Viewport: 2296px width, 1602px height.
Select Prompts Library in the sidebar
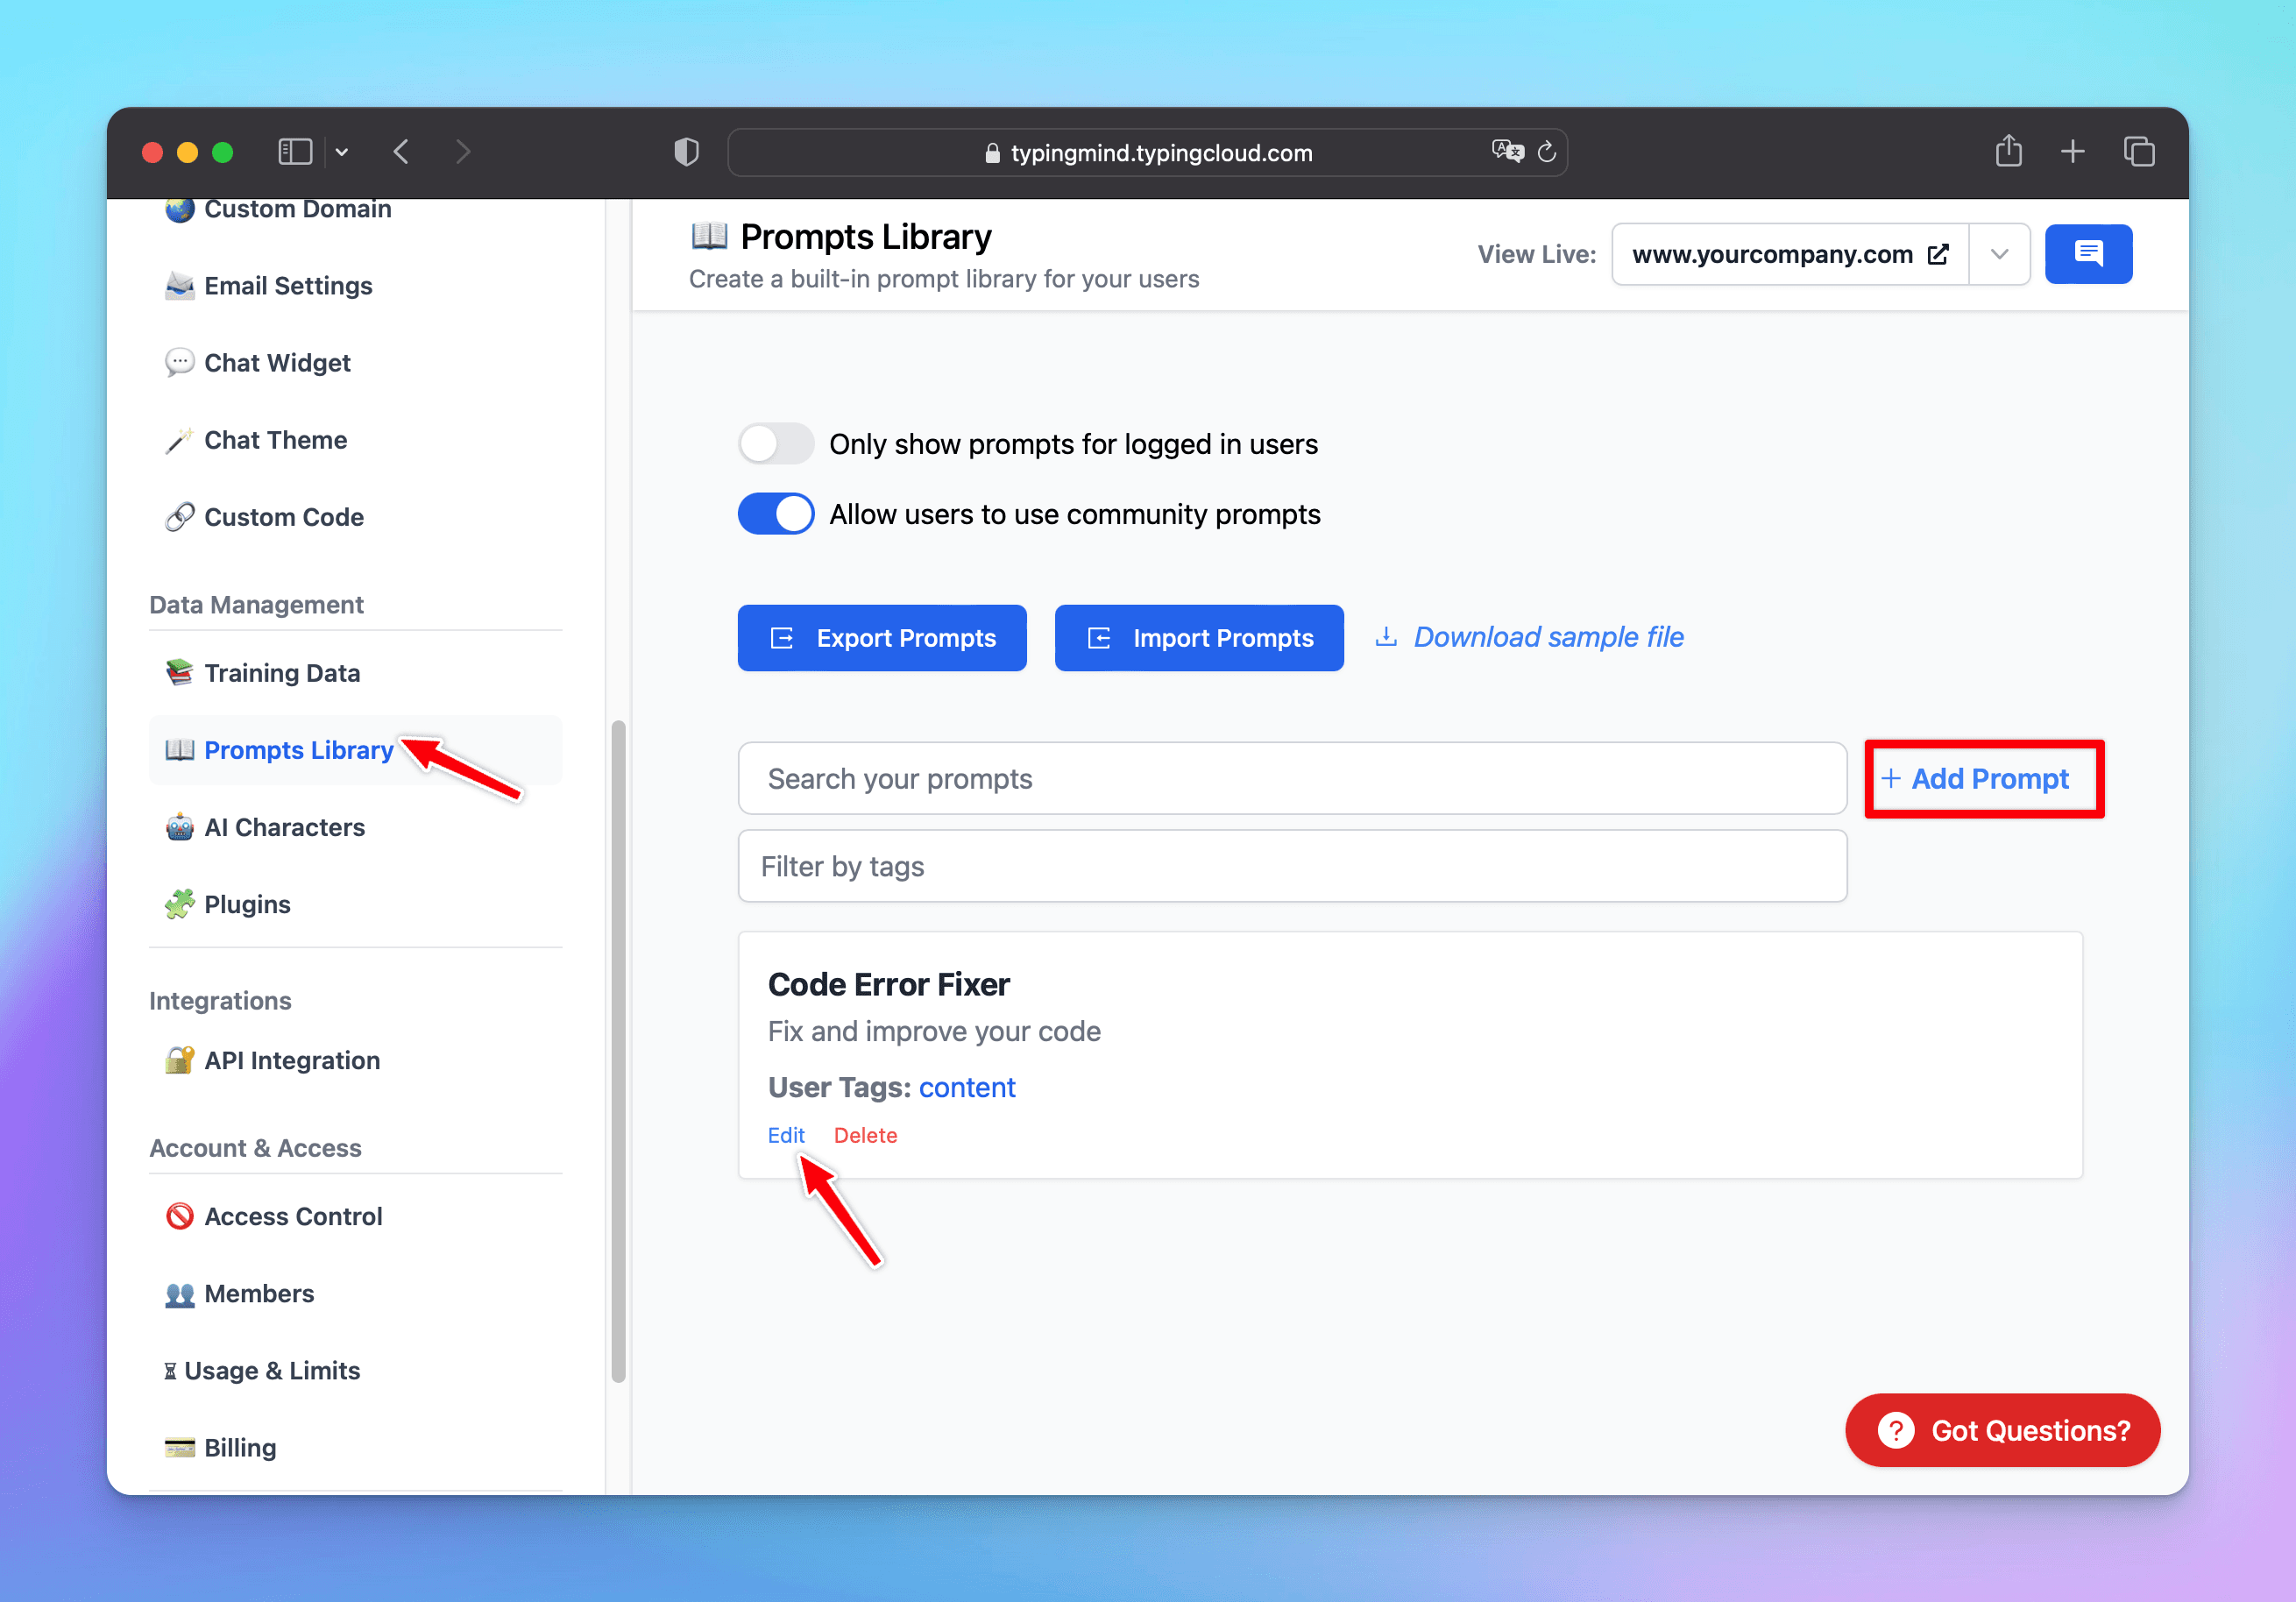tap(355, 750)
